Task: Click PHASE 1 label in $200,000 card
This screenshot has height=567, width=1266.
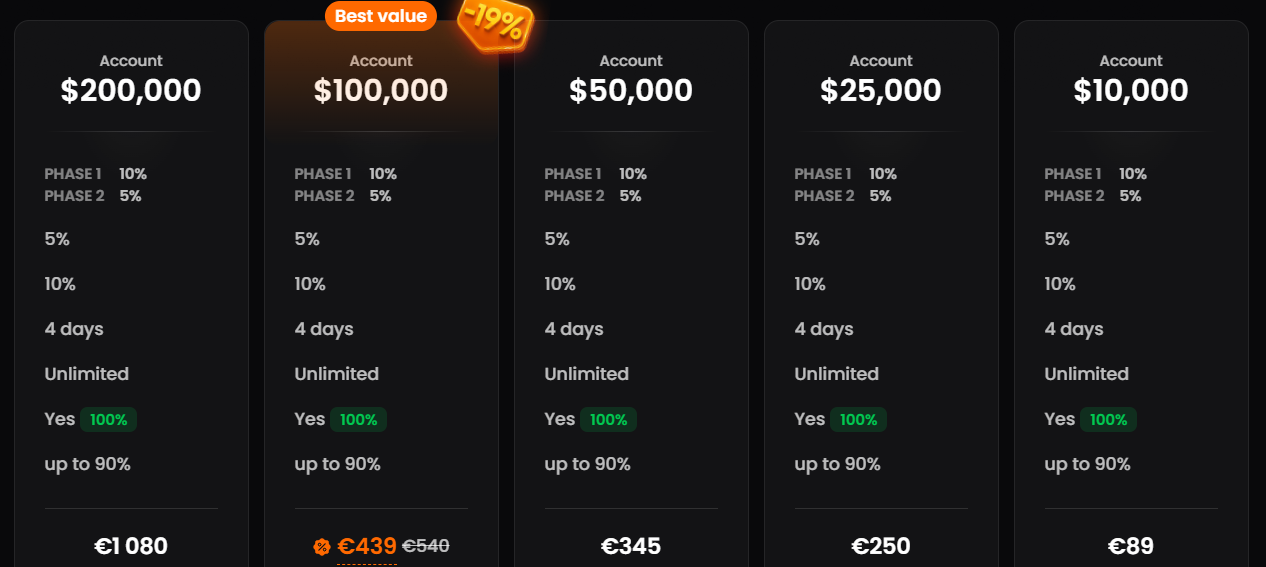Action: click(73, 174)
